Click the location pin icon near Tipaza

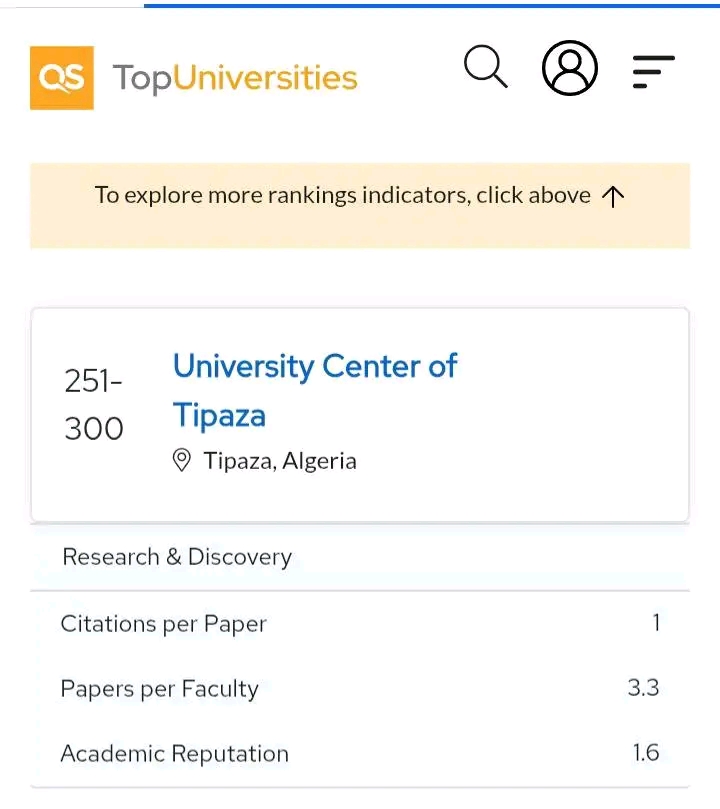click(182, 461)
